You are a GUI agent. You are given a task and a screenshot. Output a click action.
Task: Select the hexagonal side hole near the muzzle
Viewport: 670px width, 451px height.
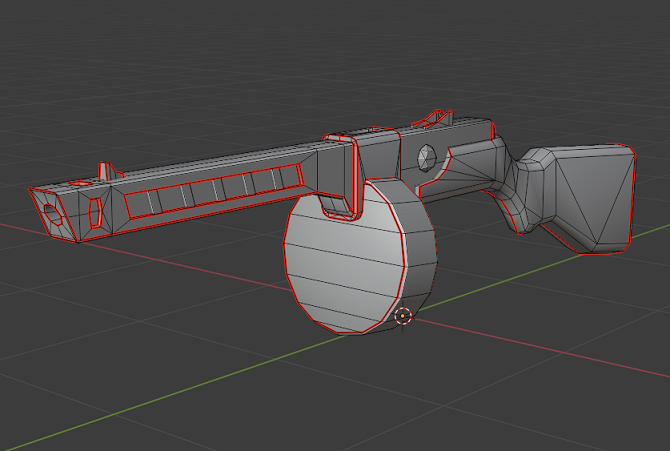click(96, 212)
